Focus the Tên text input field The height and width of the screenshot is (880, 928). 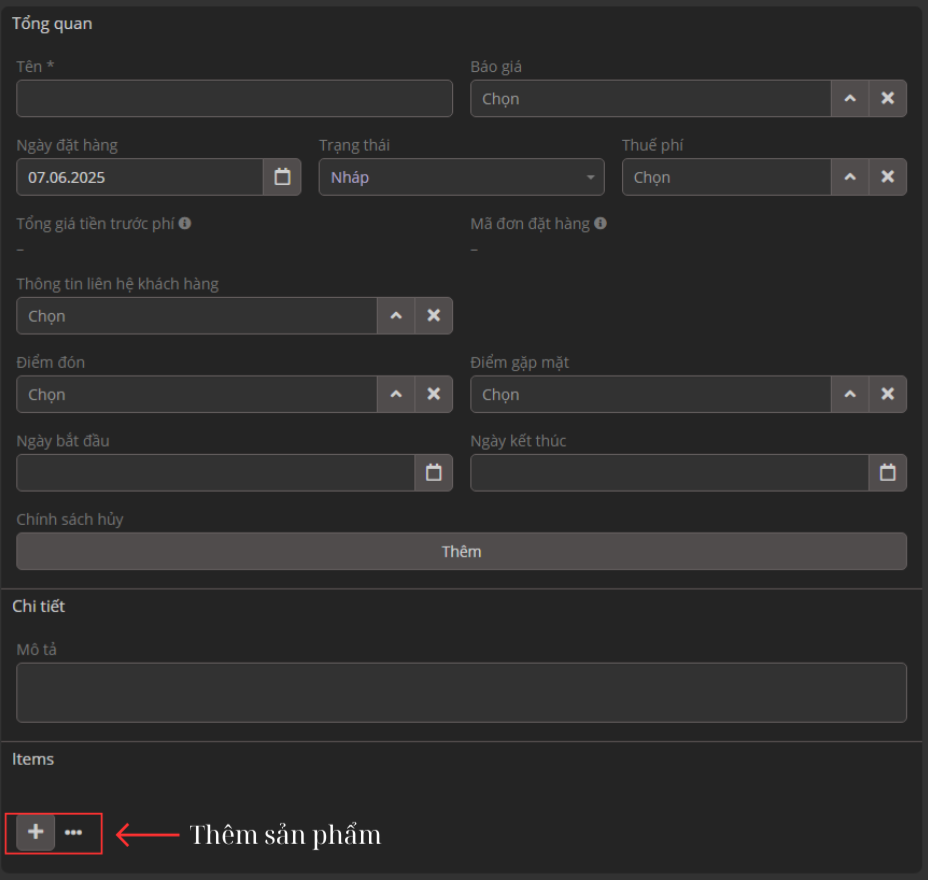(x=234, y=99)
